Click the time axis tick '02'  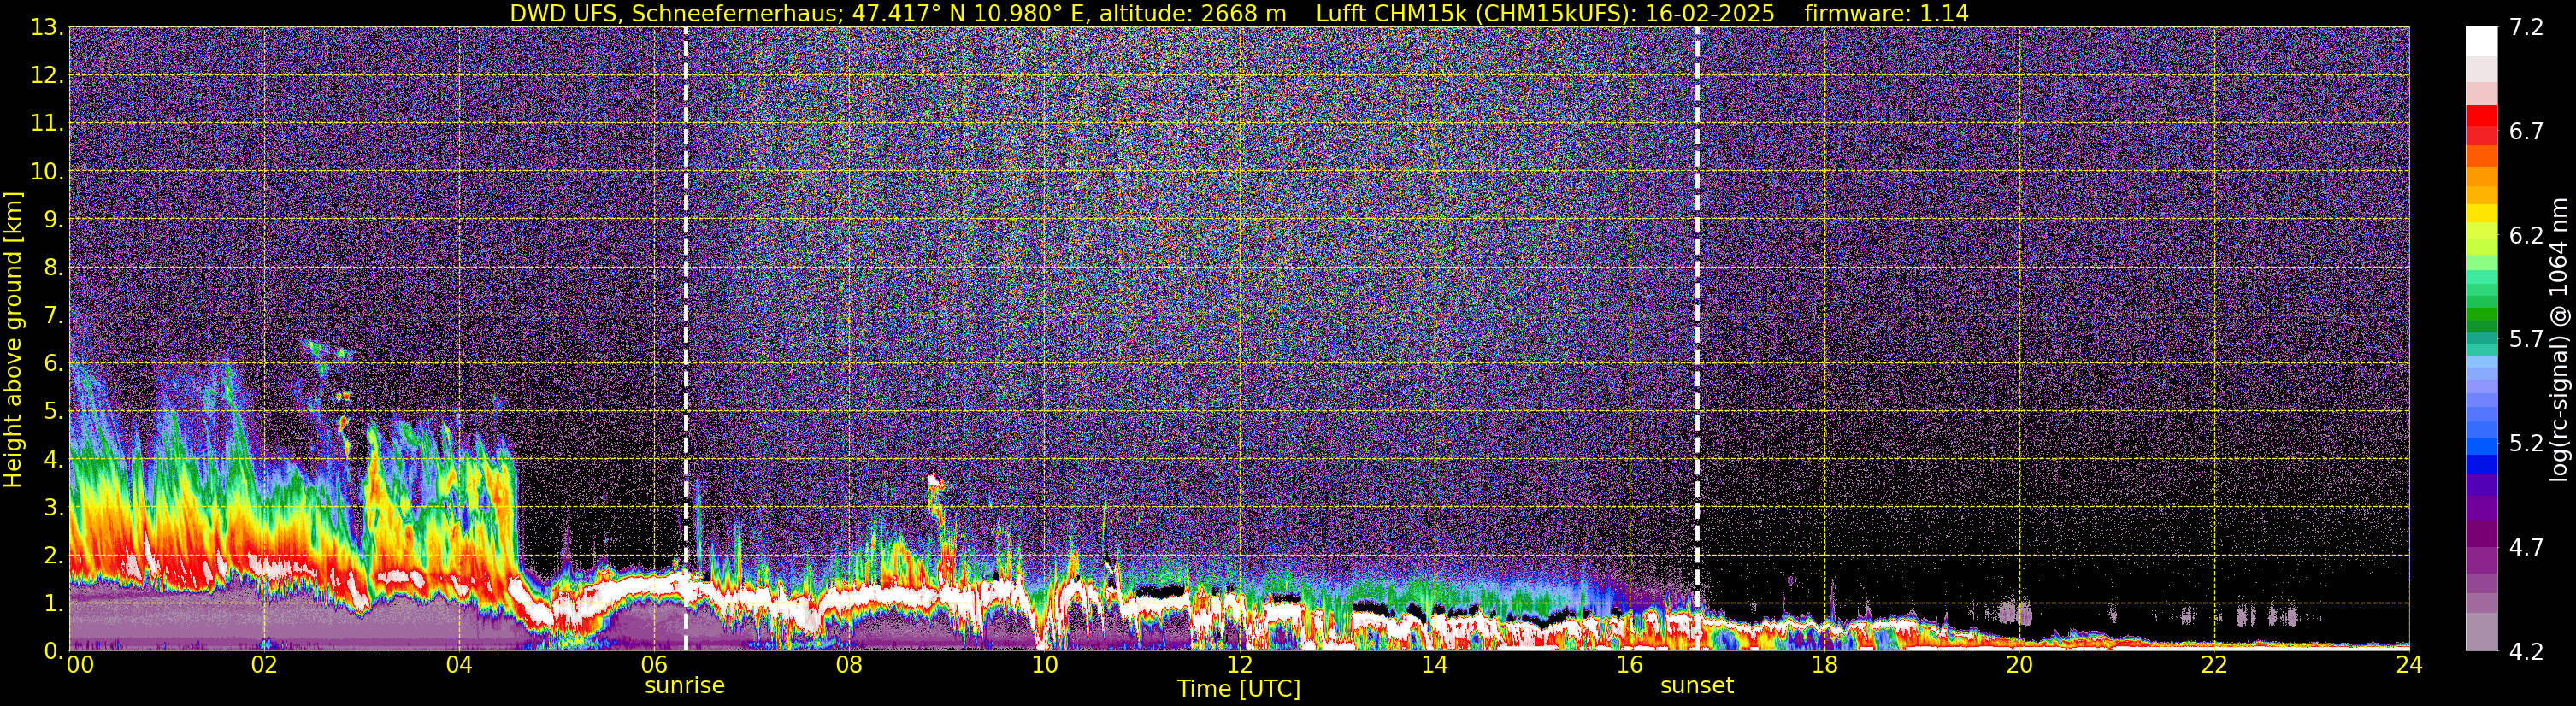tap(264, 665)
